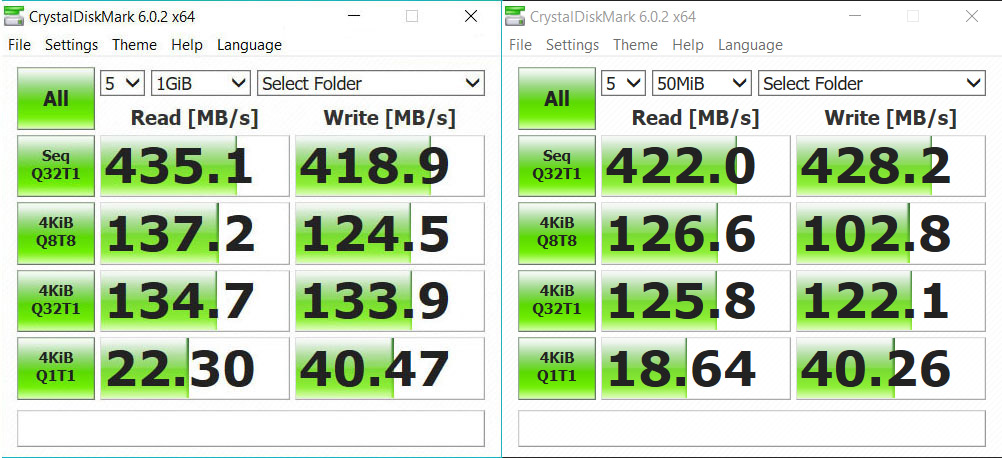Click the 40.47 write value
This screenshot has height=458, width=1002.
(x=390, y=367)
